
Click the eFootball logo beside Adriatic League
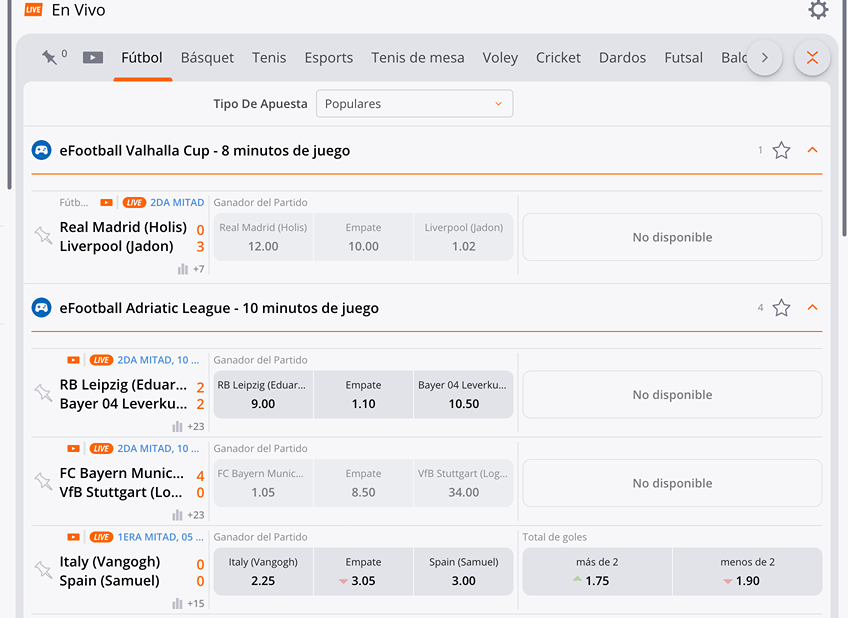(x=41, y=307)
